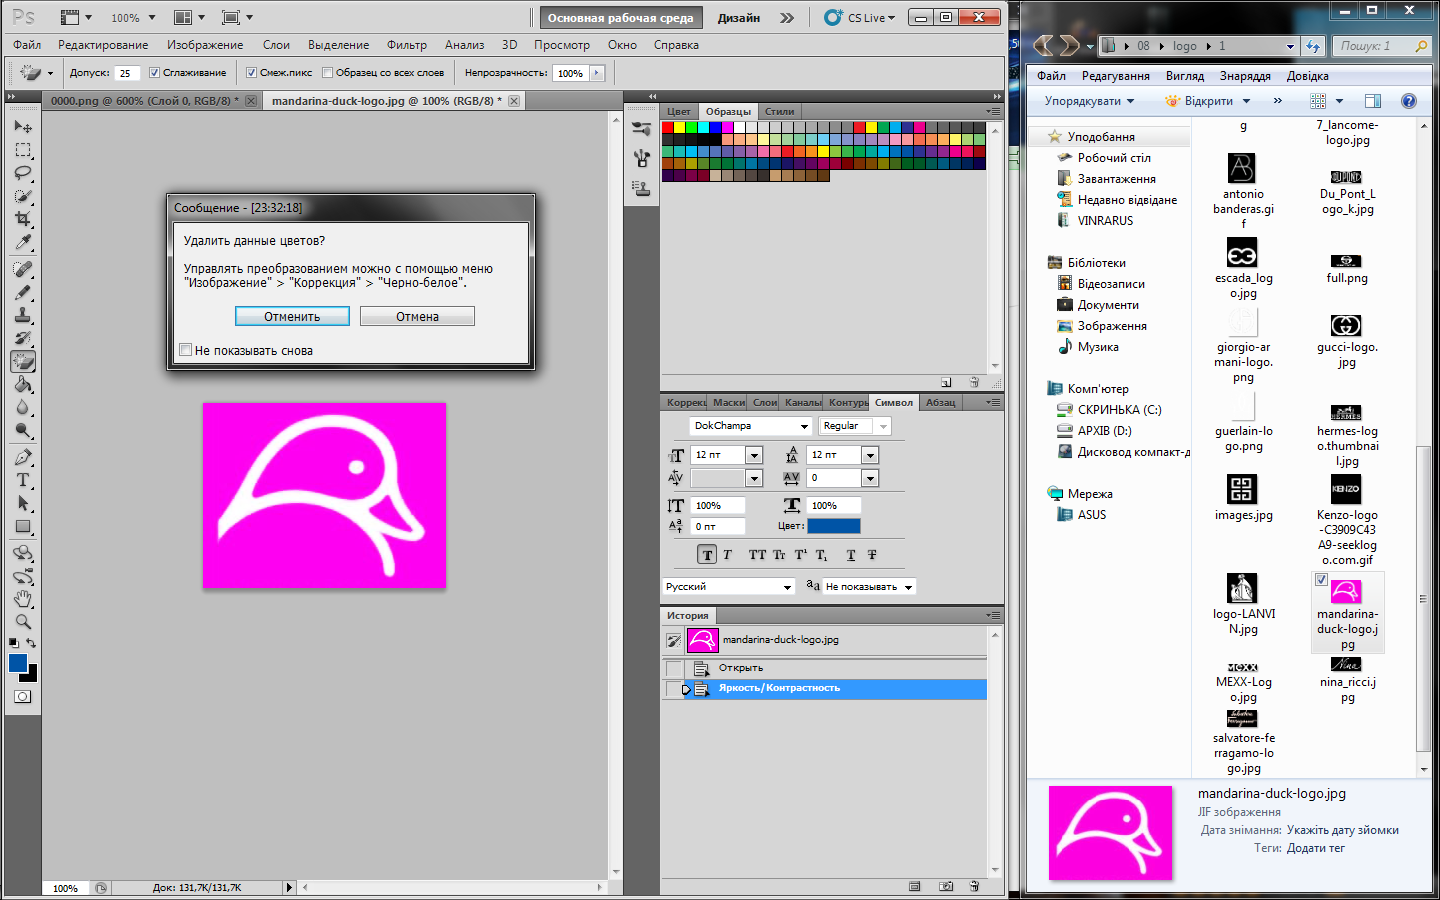1440x900 pixels.
Task: Switch to the Каналы panel tab
Action: pos(803,402)
